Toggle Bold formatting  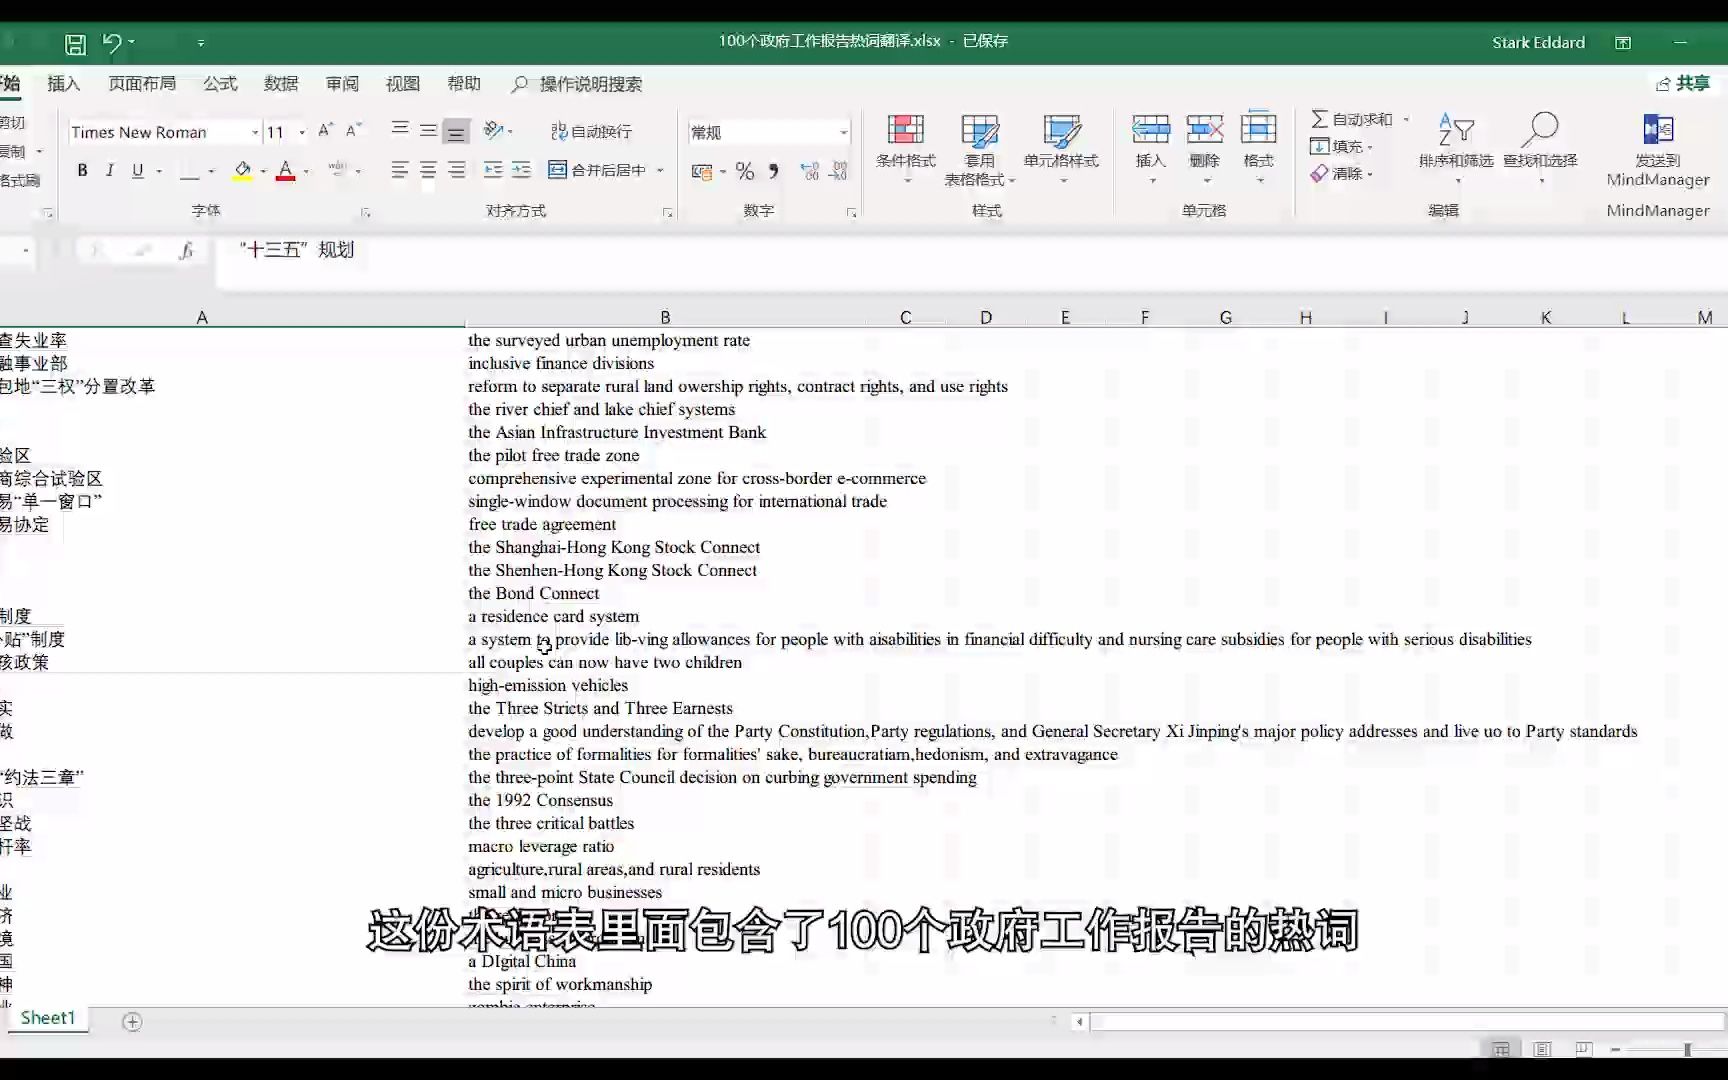point(82,171)
